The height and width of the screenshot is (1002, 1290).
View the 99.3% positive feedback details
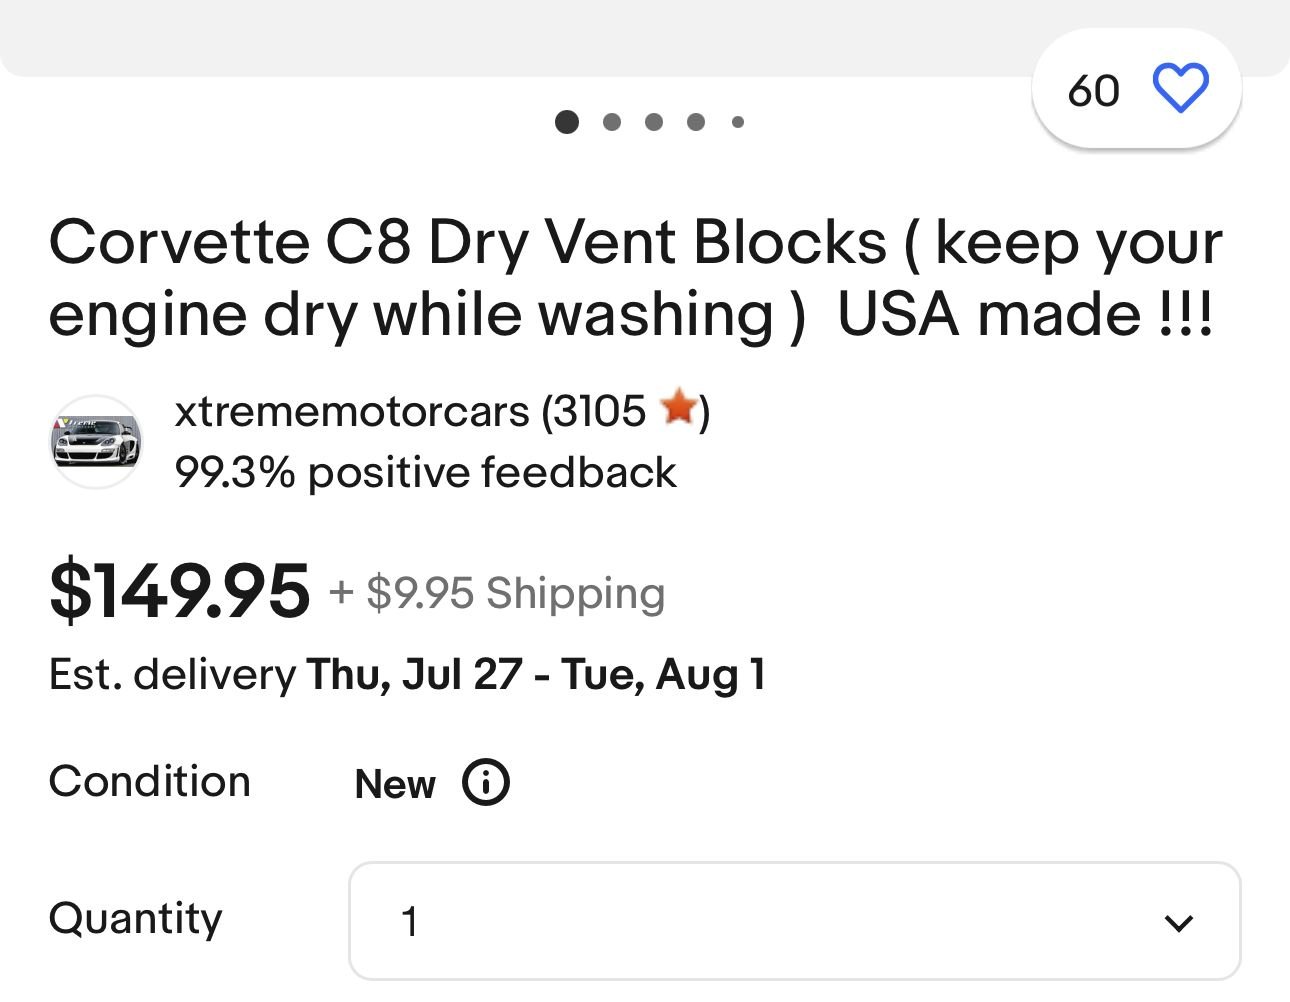tap(425, 471)
